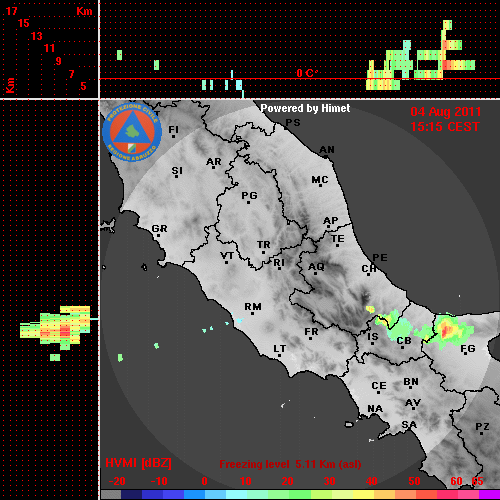Click the HVMI [dBZ] legend title
This screenshot has width=500, height=500.
point(138,463)
